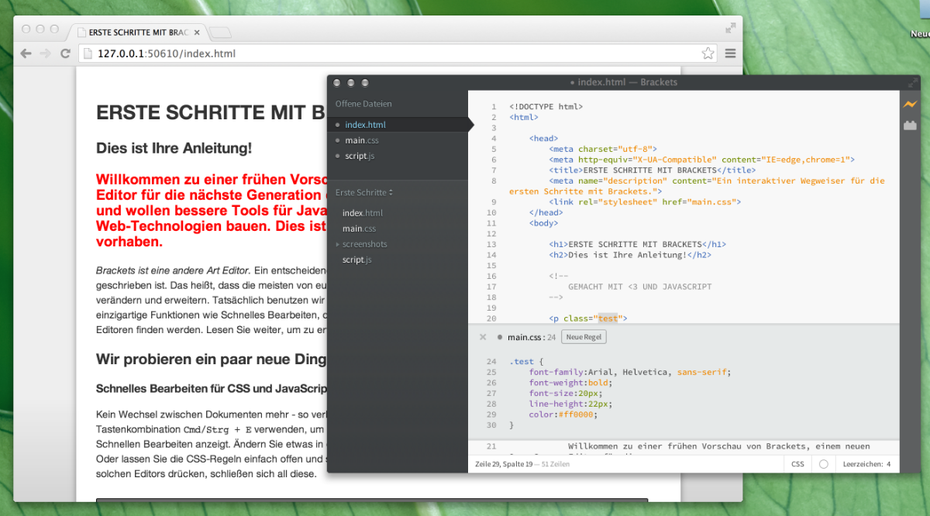Open index.html in the project tree
Screen dimensions: 930x516
pyautogui.click(x=362, y=212)
